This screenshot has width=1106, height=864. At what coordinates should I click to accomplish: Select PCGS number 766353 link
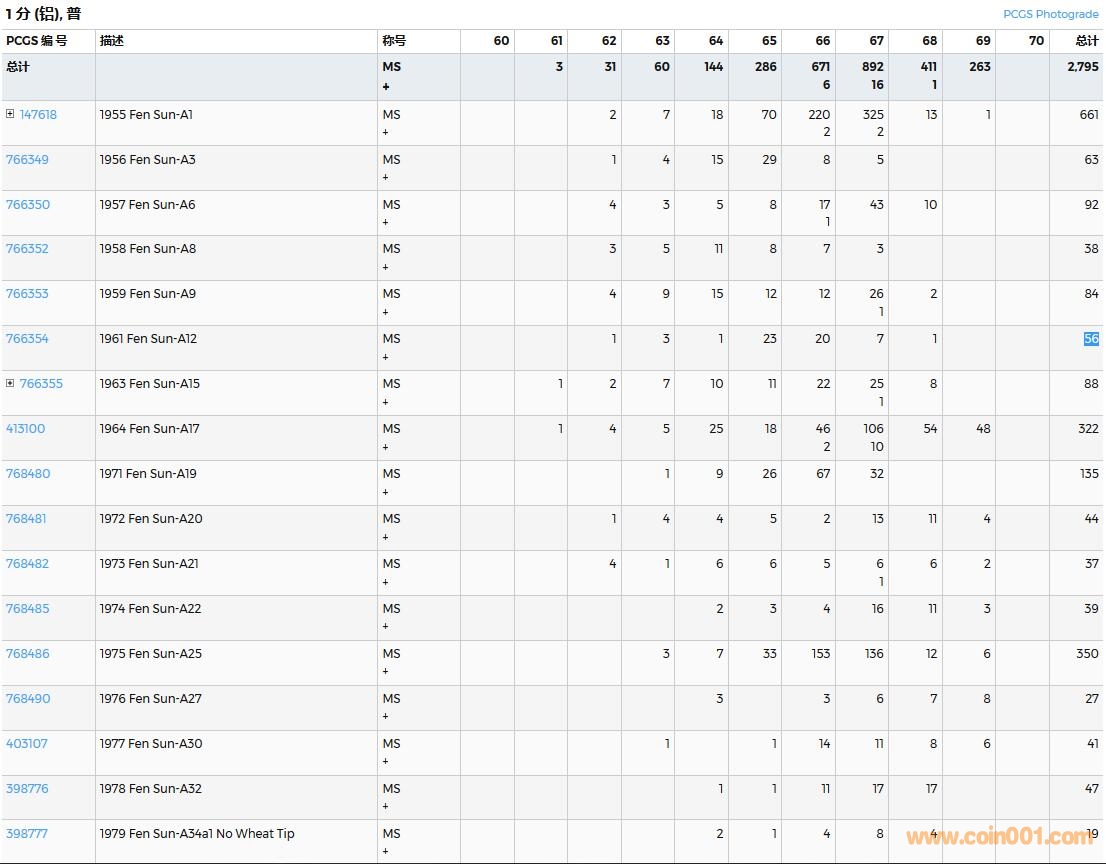[27, 293]
